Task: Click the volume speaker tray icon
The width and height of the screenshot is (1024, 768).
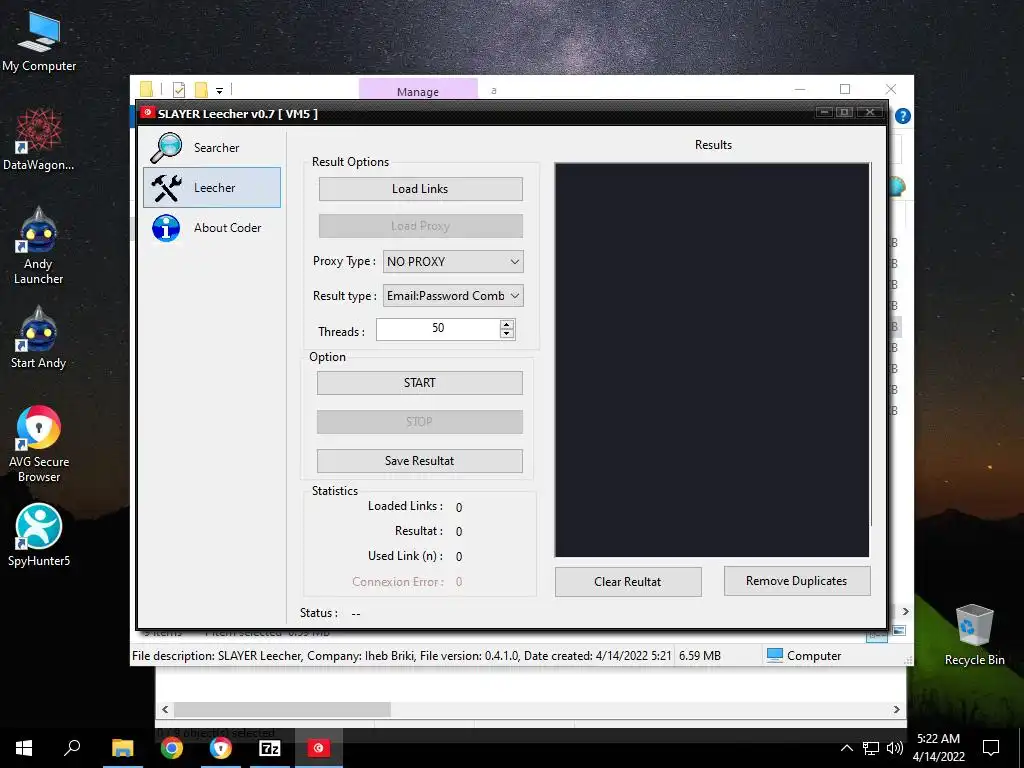Action: tap(895, 748)
